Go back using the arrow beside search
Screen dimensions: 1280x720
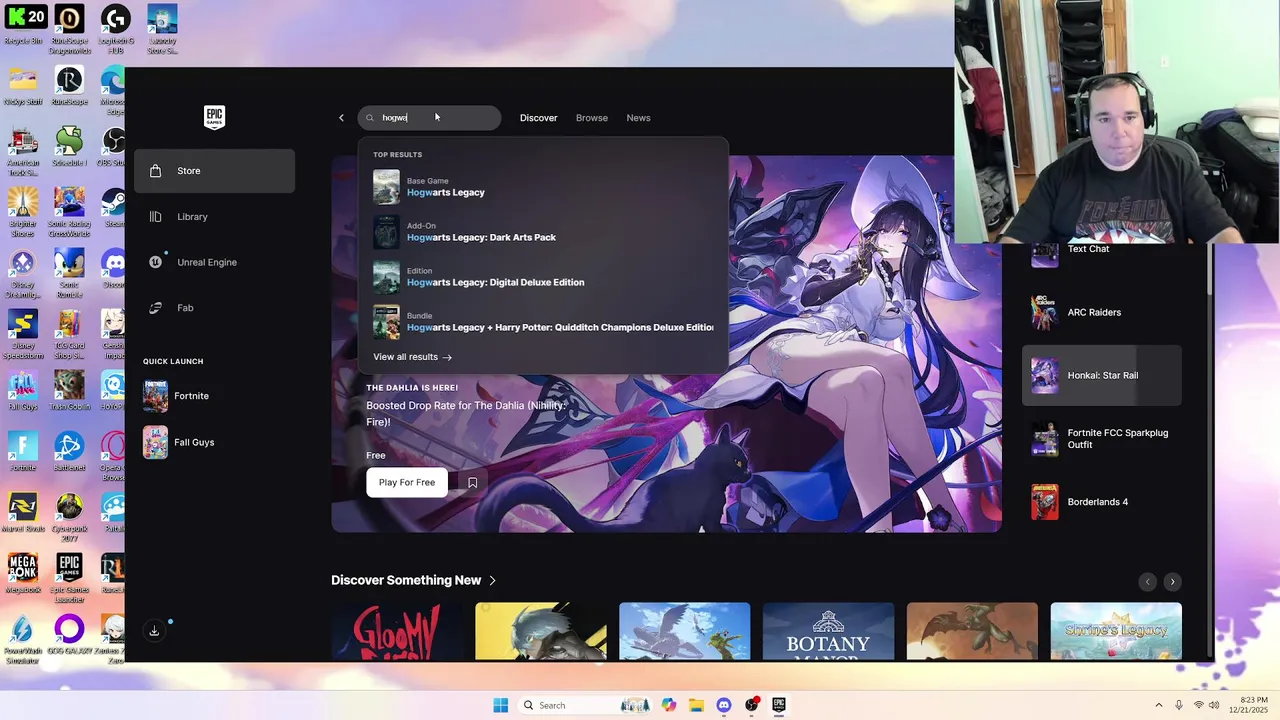341,118
